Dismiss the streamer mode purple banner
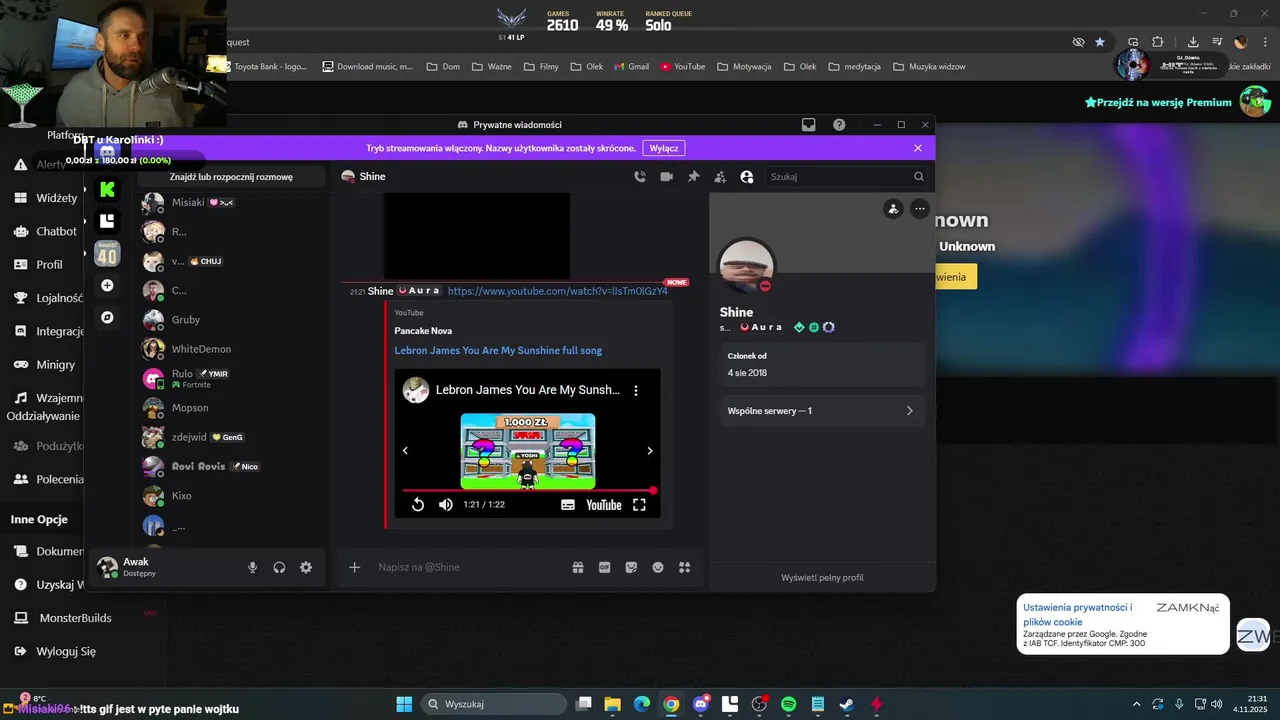The image size is (1280, 720). click(918, 148)
